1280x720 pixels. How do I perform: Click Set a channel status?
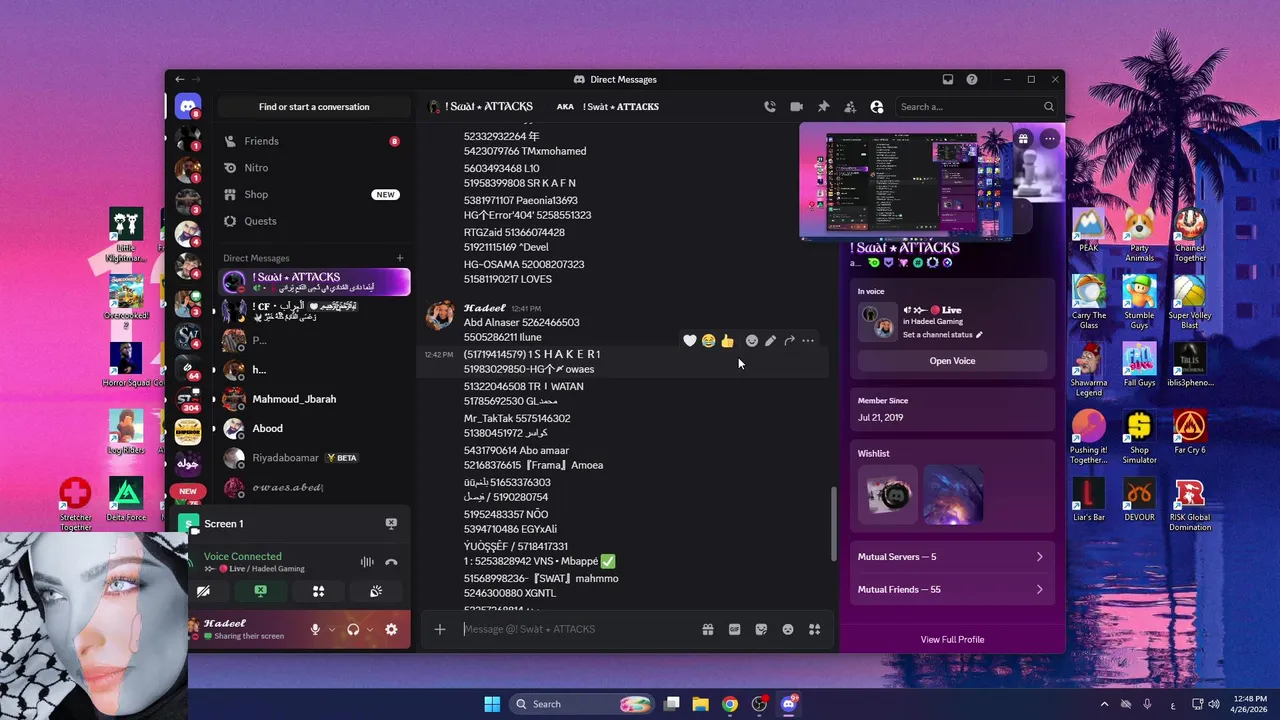point(943,335)
